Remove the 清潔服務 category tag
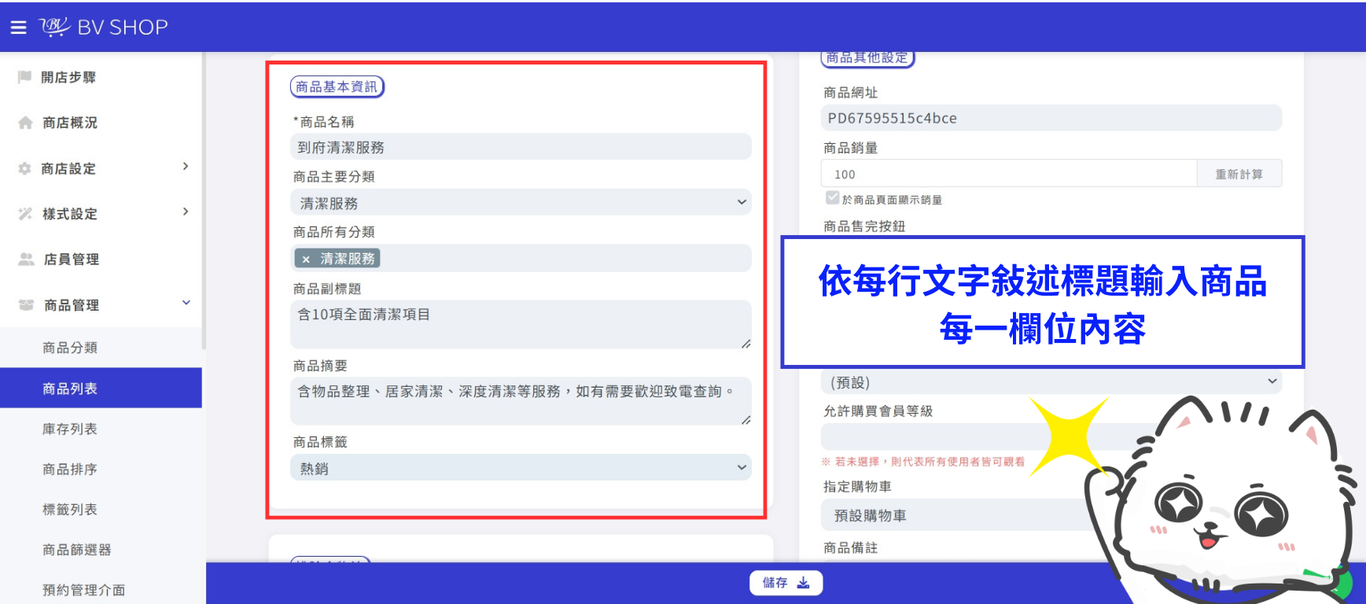Image resolution: width=1366 pixels, height=604 pixels. point(306,259)
